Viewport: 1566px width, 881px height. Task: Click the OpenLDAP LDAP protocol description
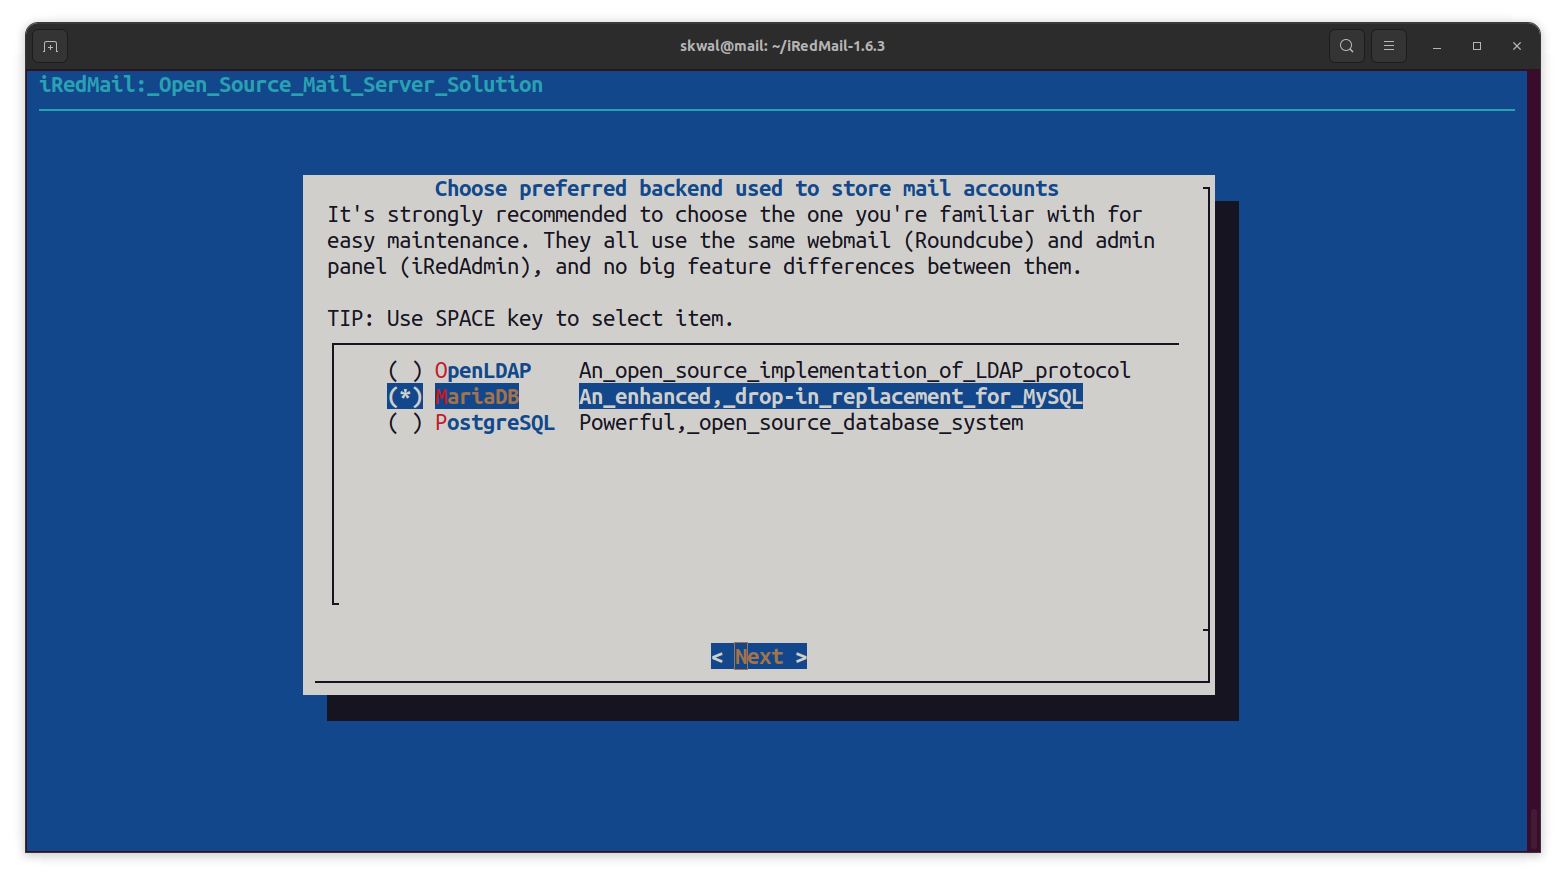click(854, 371)
